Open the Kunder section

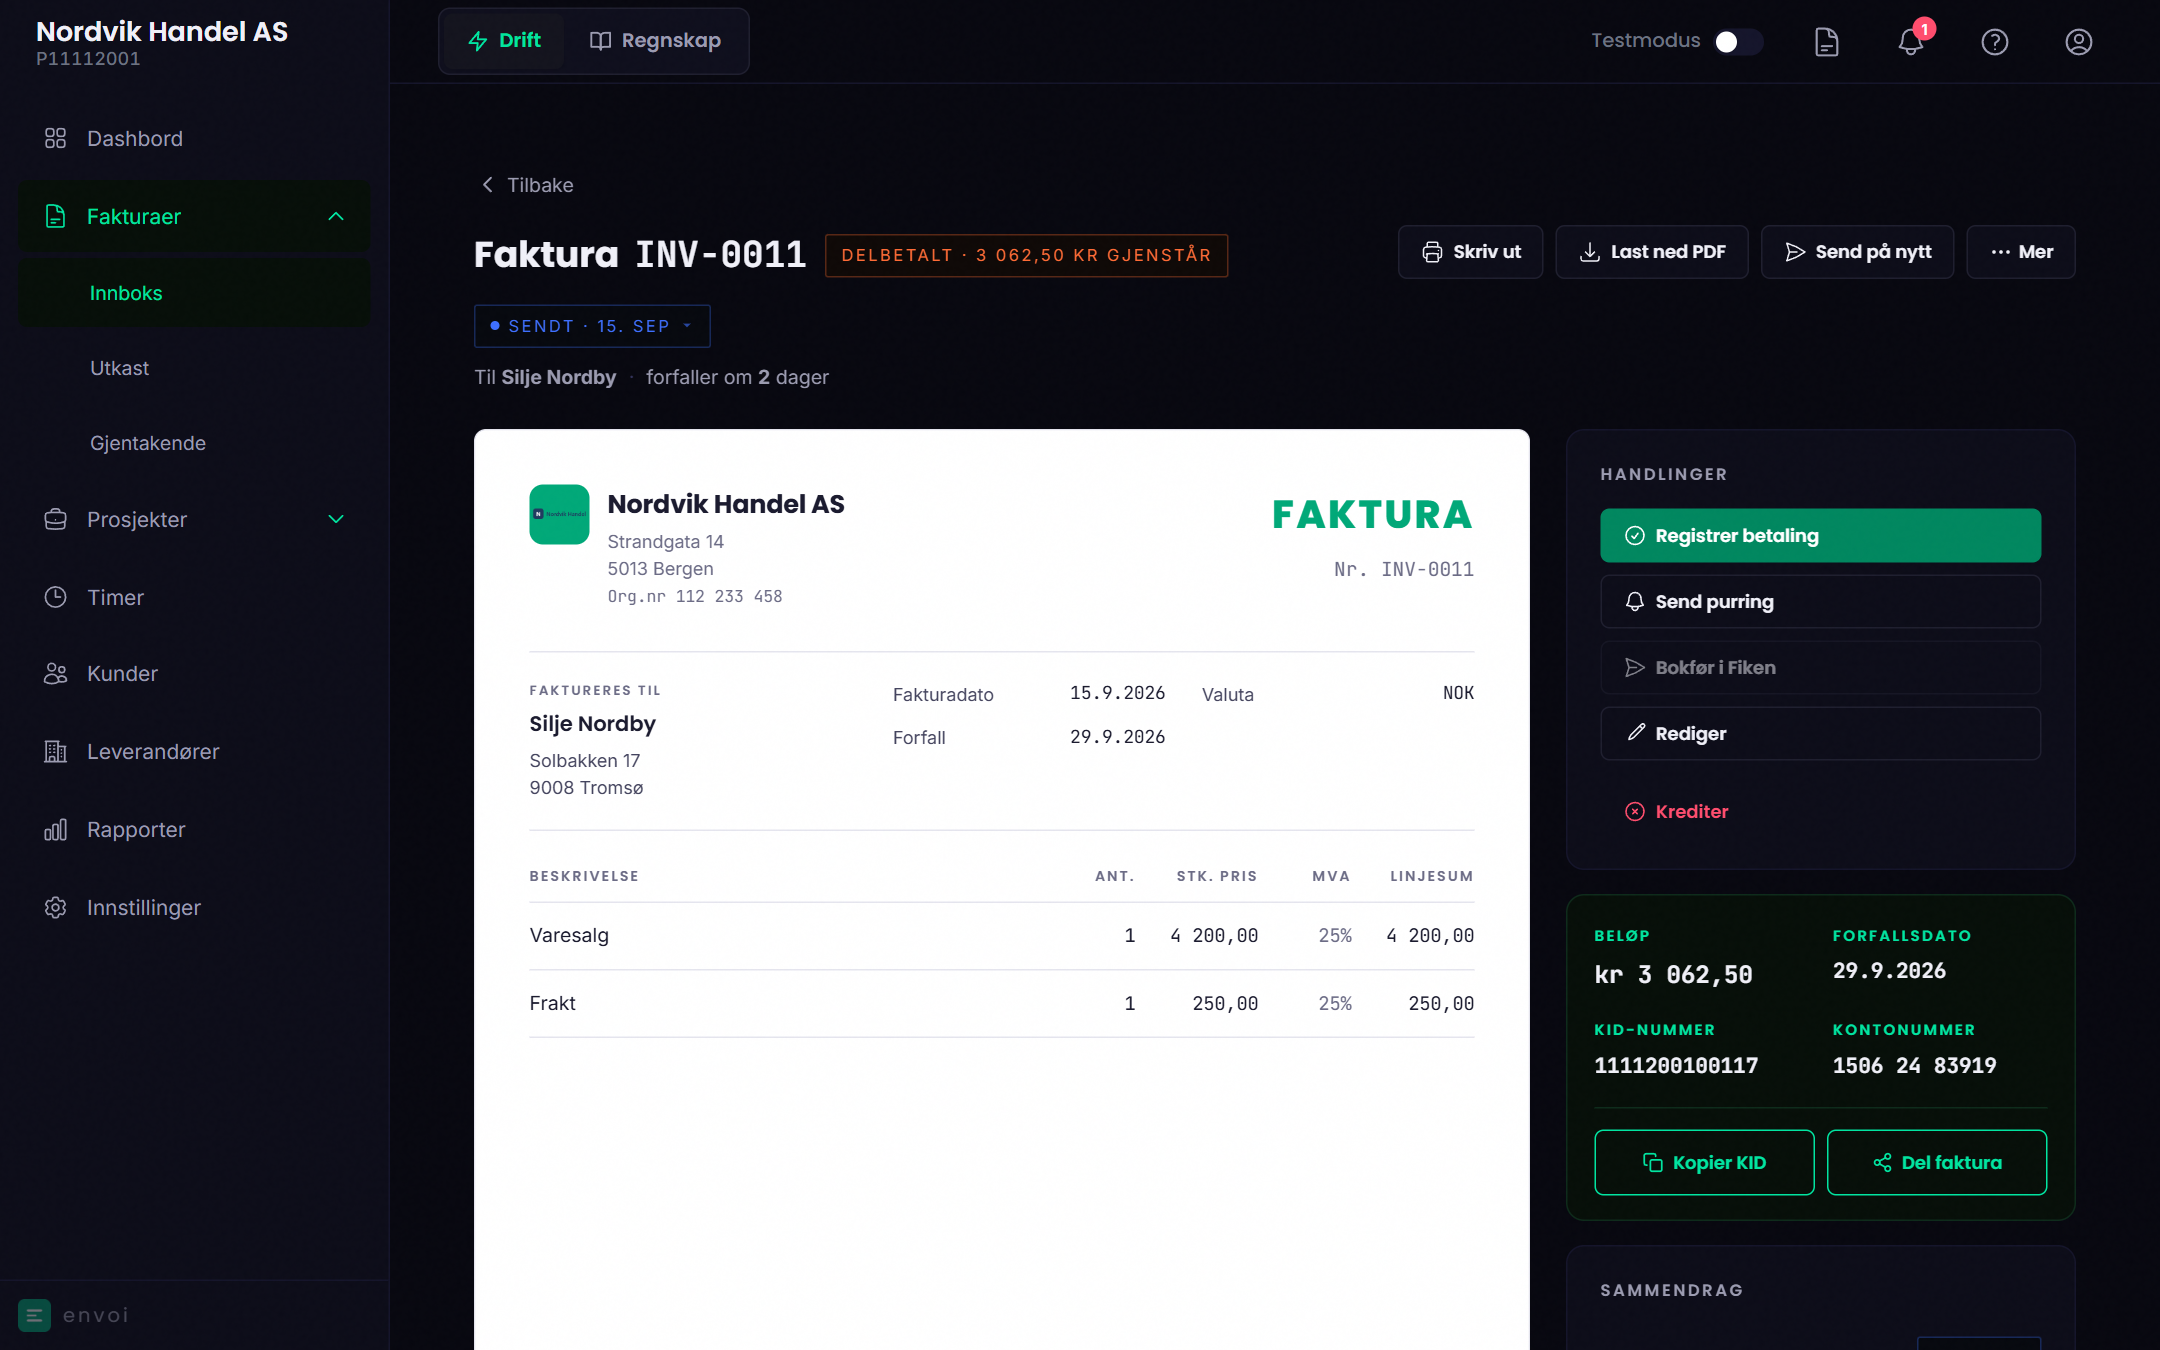point(194,673)
